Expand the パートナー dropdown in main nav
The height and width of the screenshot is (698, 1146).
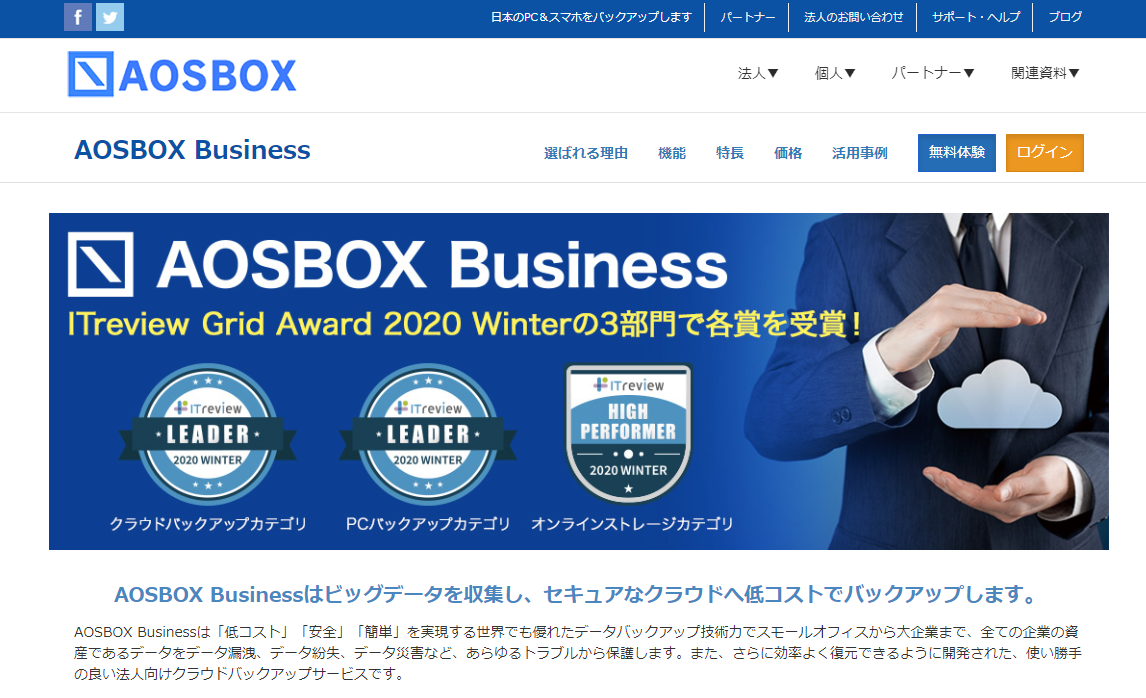933,73
